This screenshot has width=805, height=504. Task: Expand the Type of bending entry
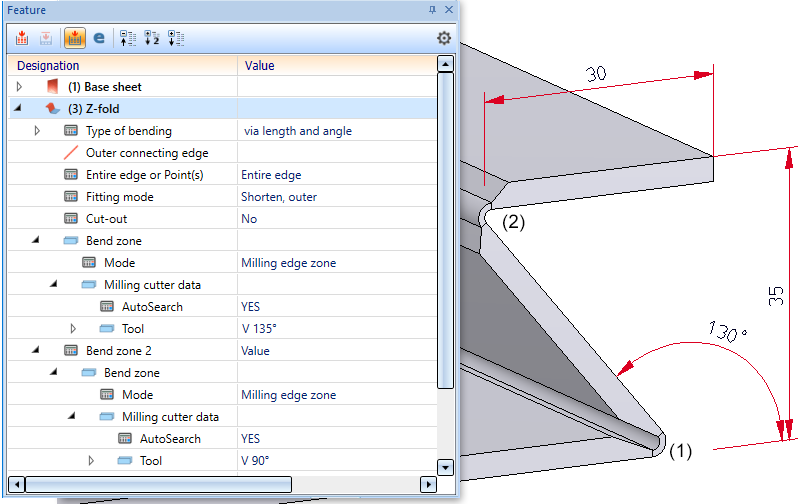pyautogui.click(x=37, y=131)
